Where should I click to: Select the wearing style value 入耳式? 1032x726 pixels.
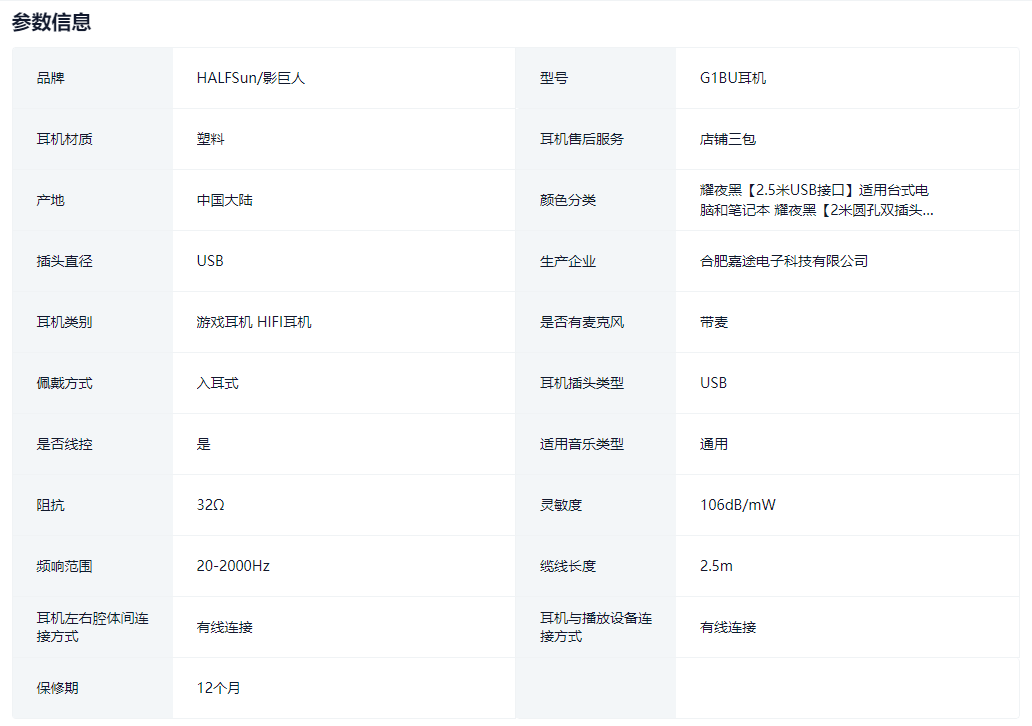(218, 383)
